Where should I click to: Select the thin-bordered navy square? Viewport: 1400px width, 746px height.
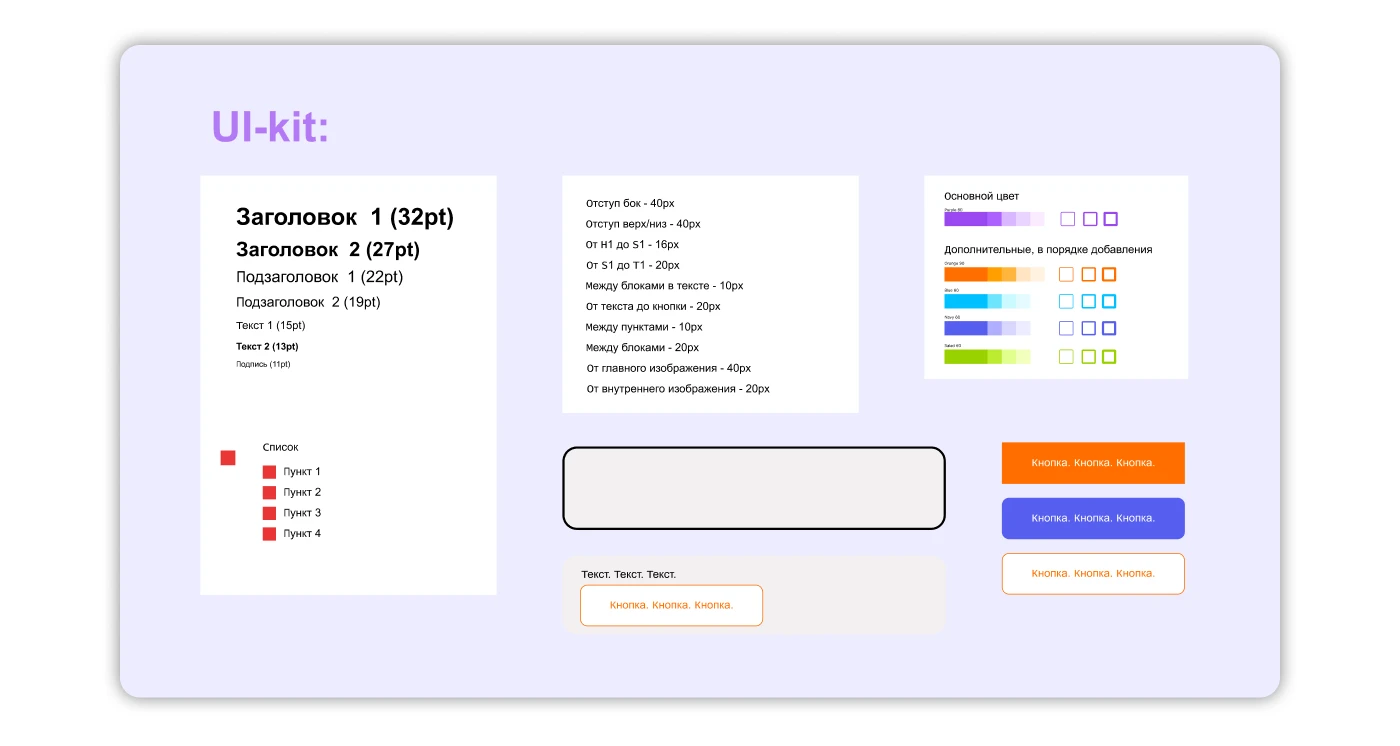1066,328
